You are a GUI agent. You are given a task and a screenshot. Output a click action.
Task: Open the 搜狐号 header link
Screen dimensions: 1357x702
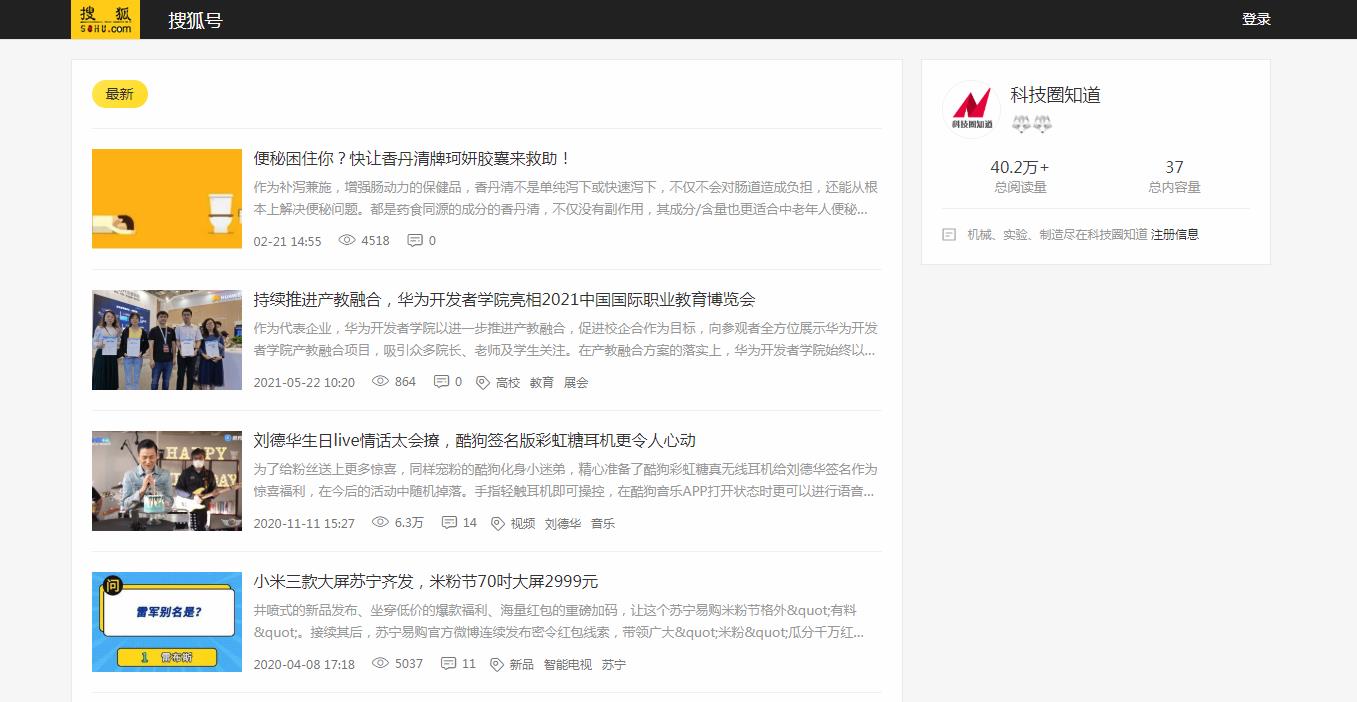tap(195, 20)
